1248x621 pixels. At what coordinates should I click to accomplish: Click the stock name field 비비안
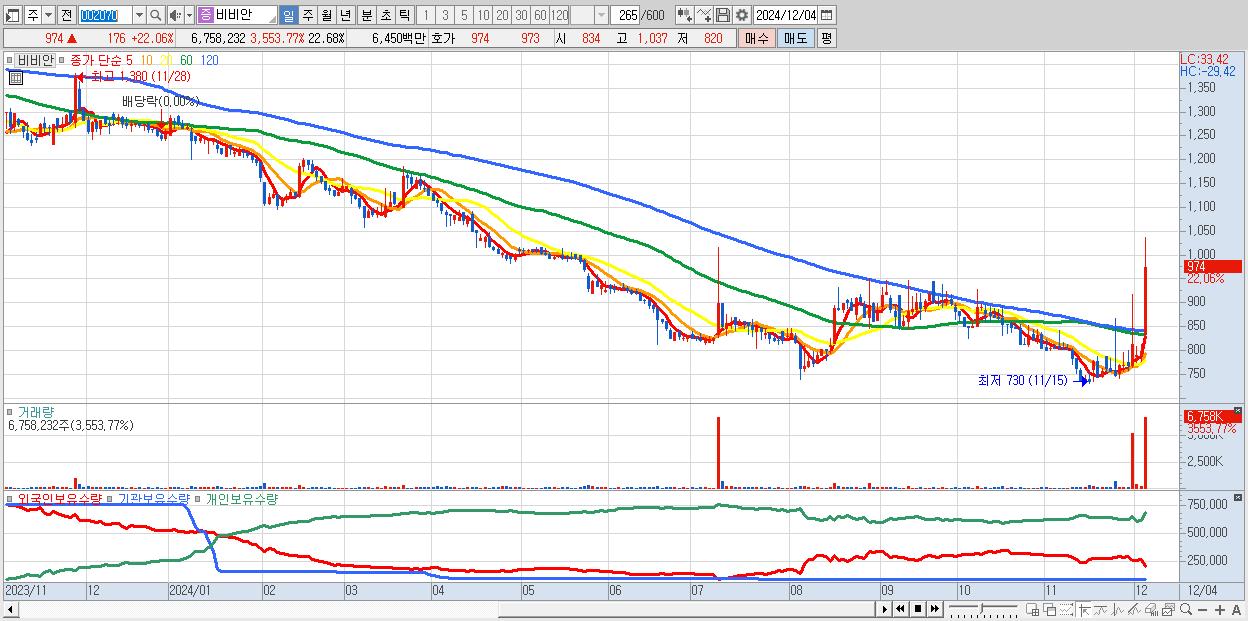coord(245,15)
